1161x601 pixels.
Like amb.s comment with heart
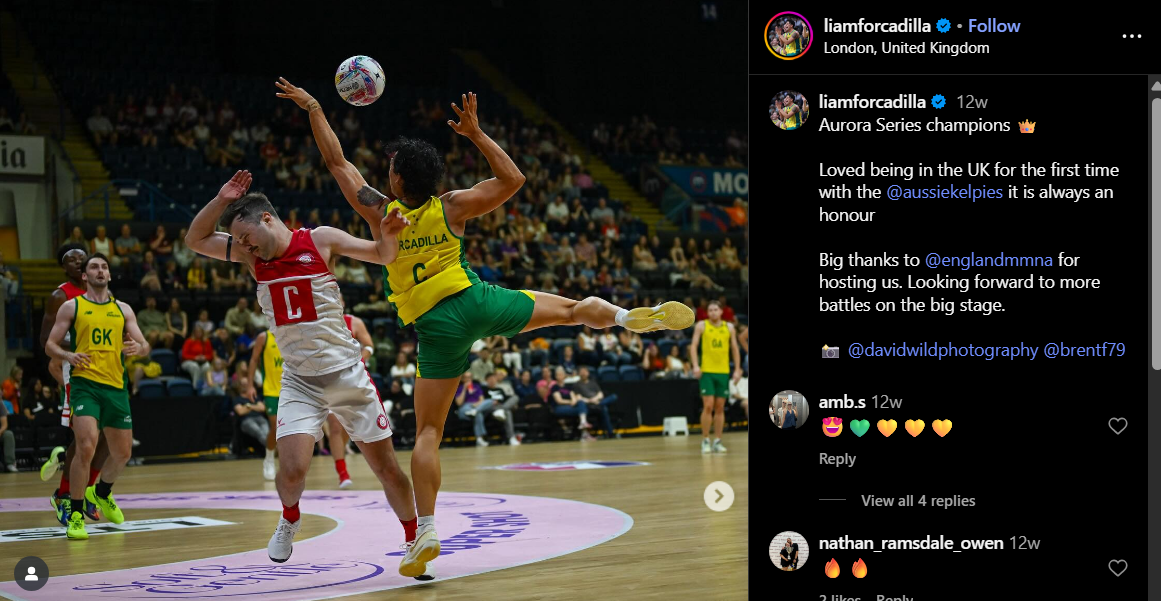pos(1117,426)
